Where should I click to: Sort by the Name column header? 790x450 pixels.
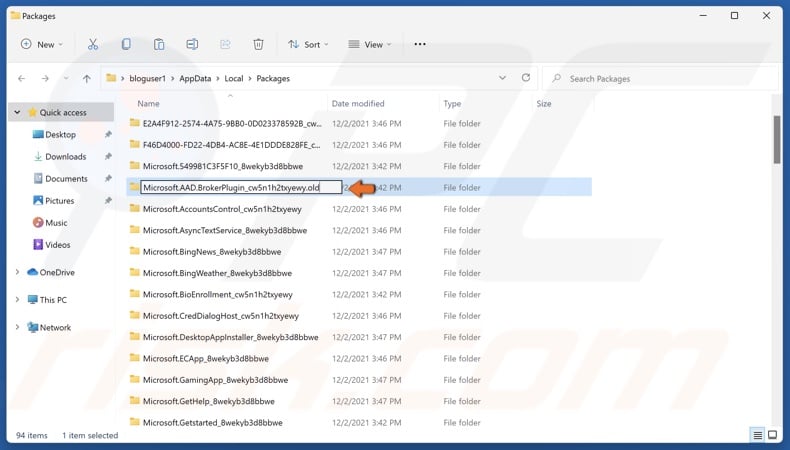coord(149,103)
